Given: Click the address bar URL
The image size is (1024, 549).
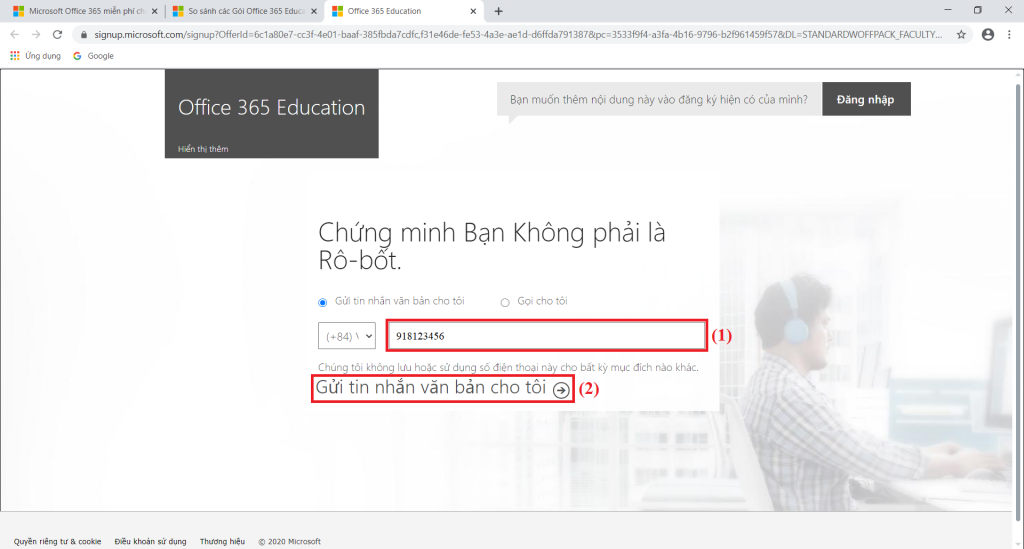Looking at the screenshot, I should (518, 35).
